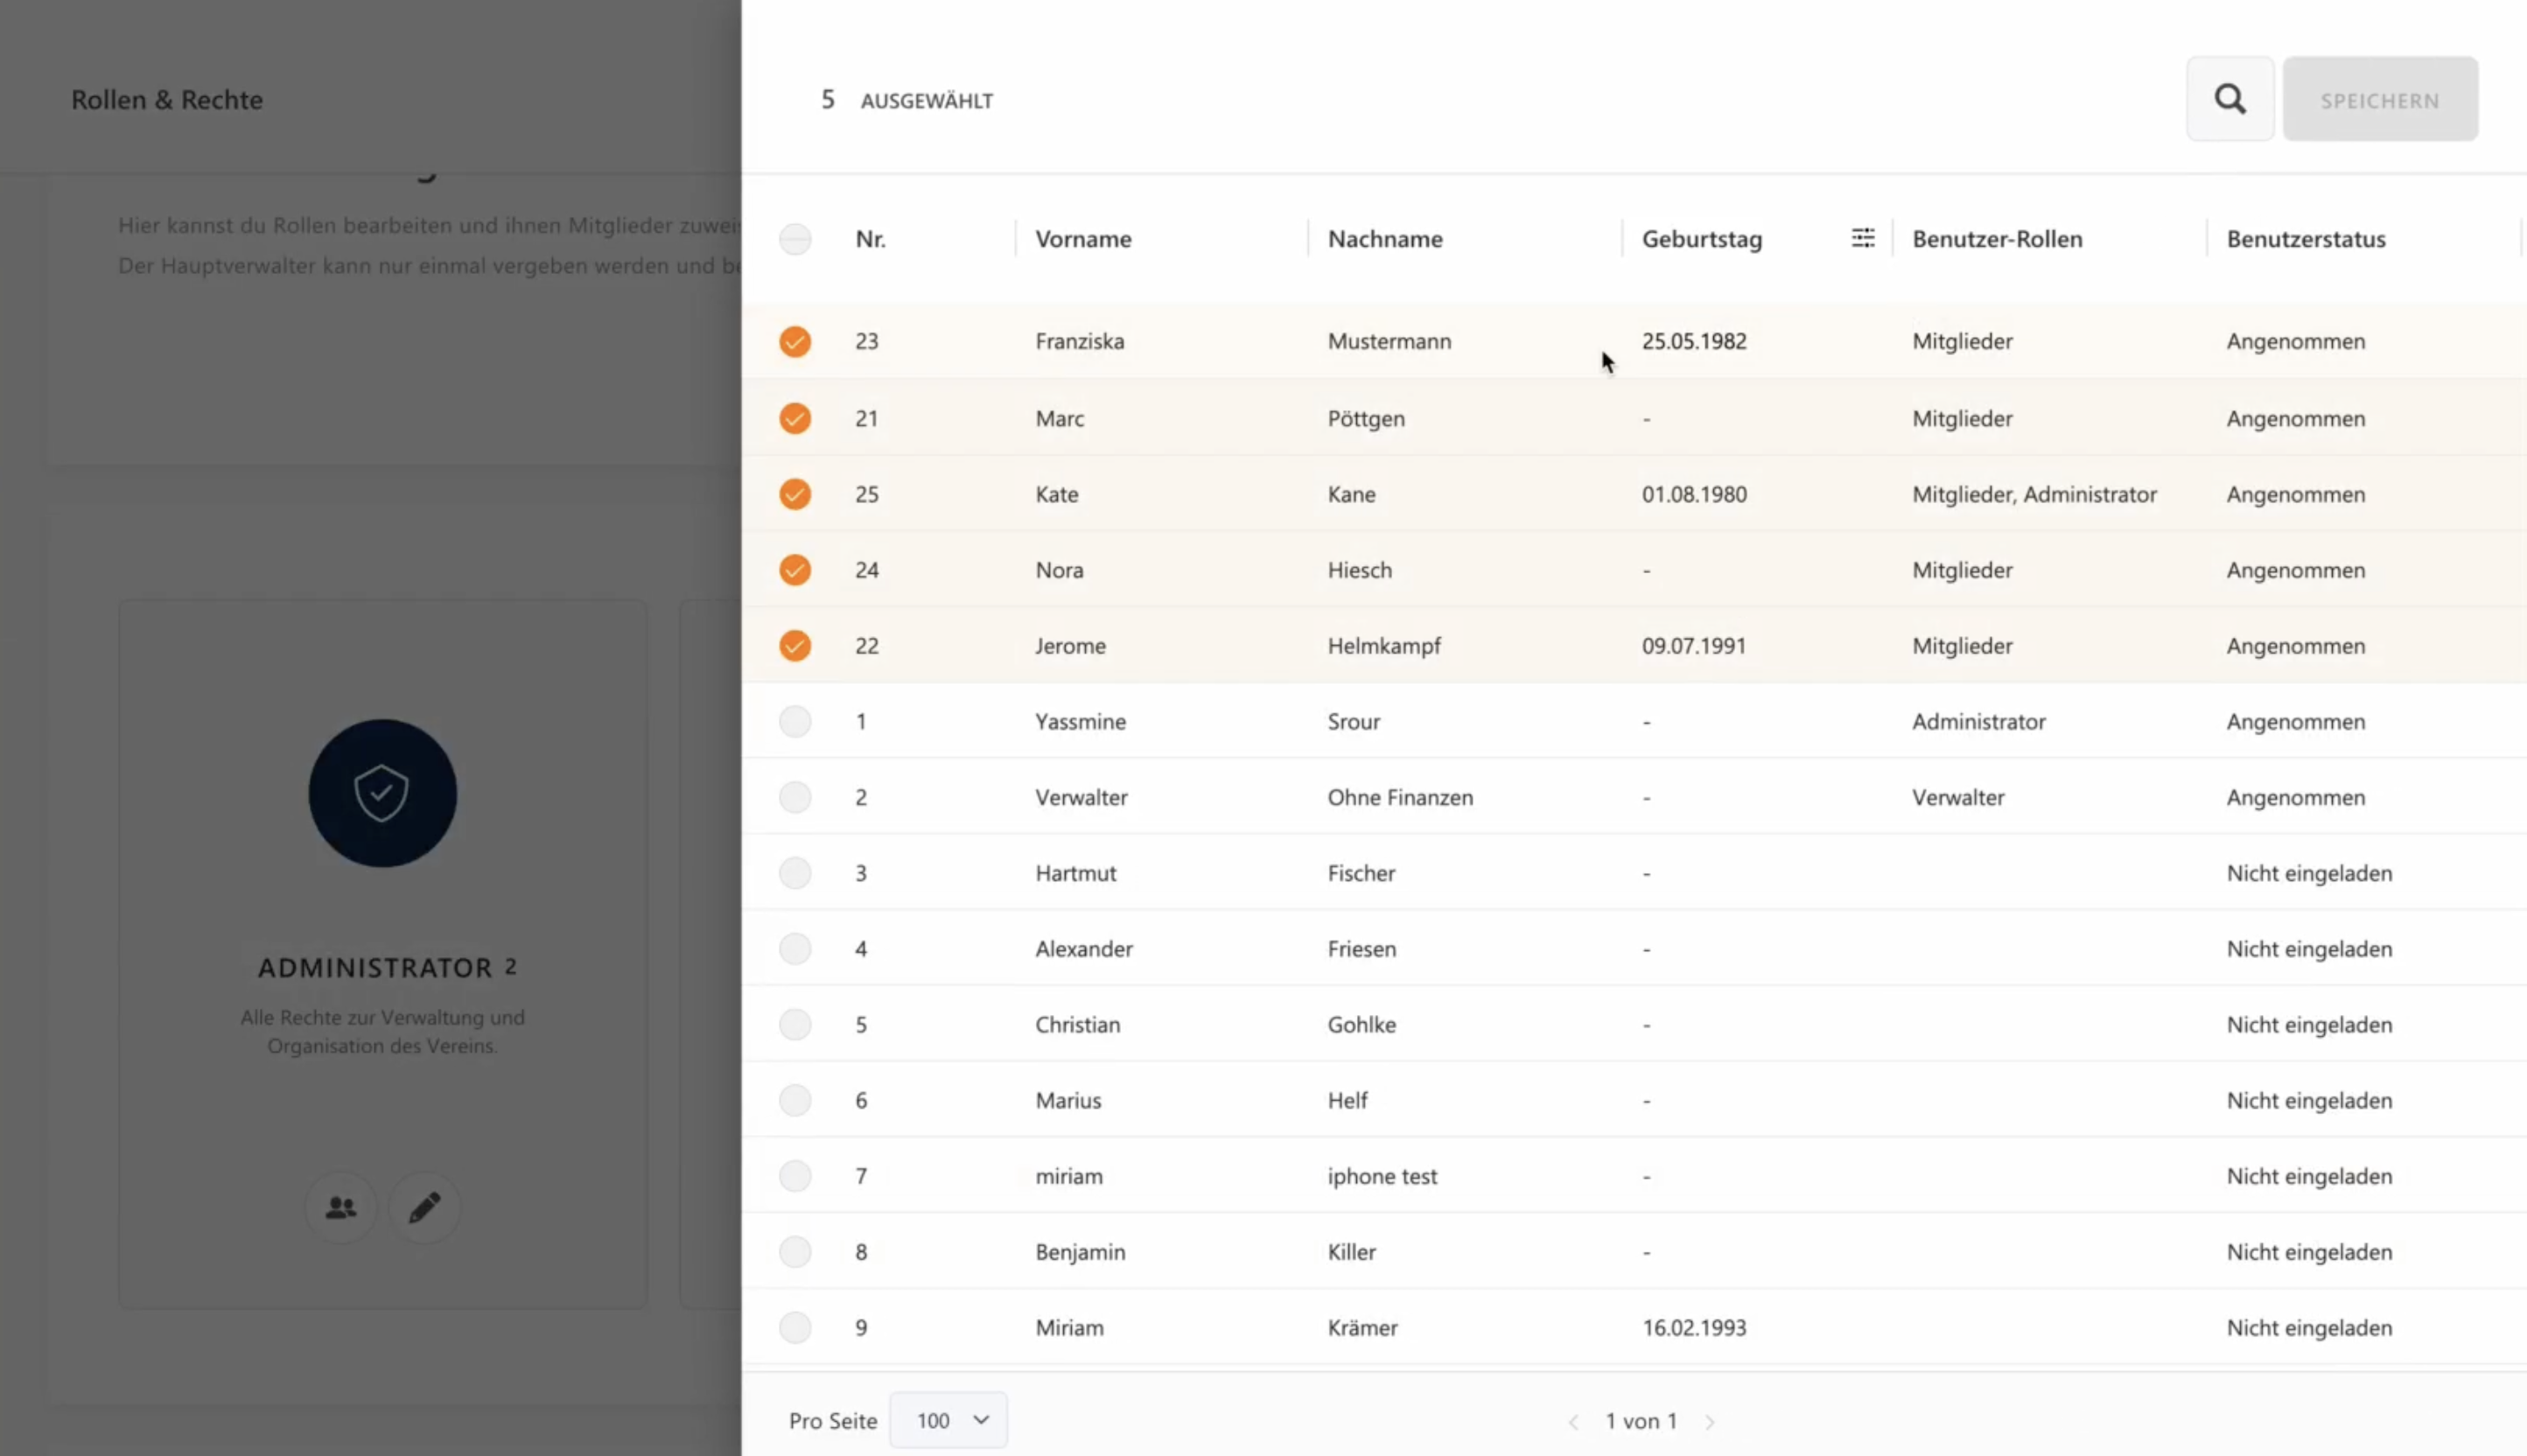This screenshot has width=2527, height=1456.
Task: Click the 5 AUSGEWÄHLT counter
Action: click(x=907, y=100)
